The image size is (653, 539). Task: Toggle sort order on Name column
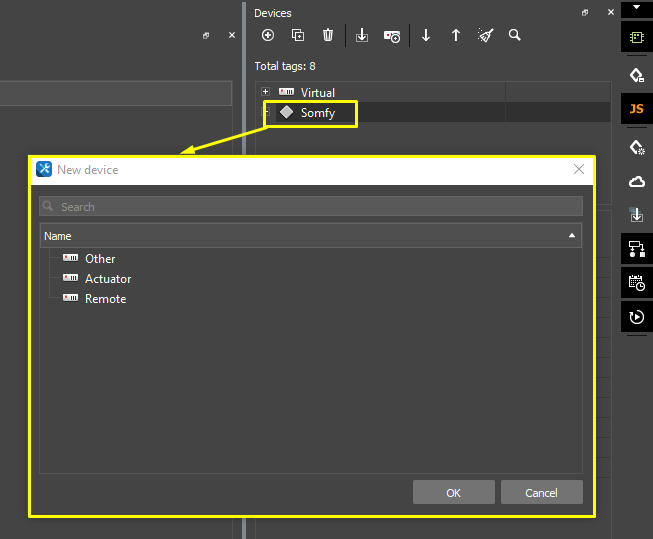tap(572, 236)
